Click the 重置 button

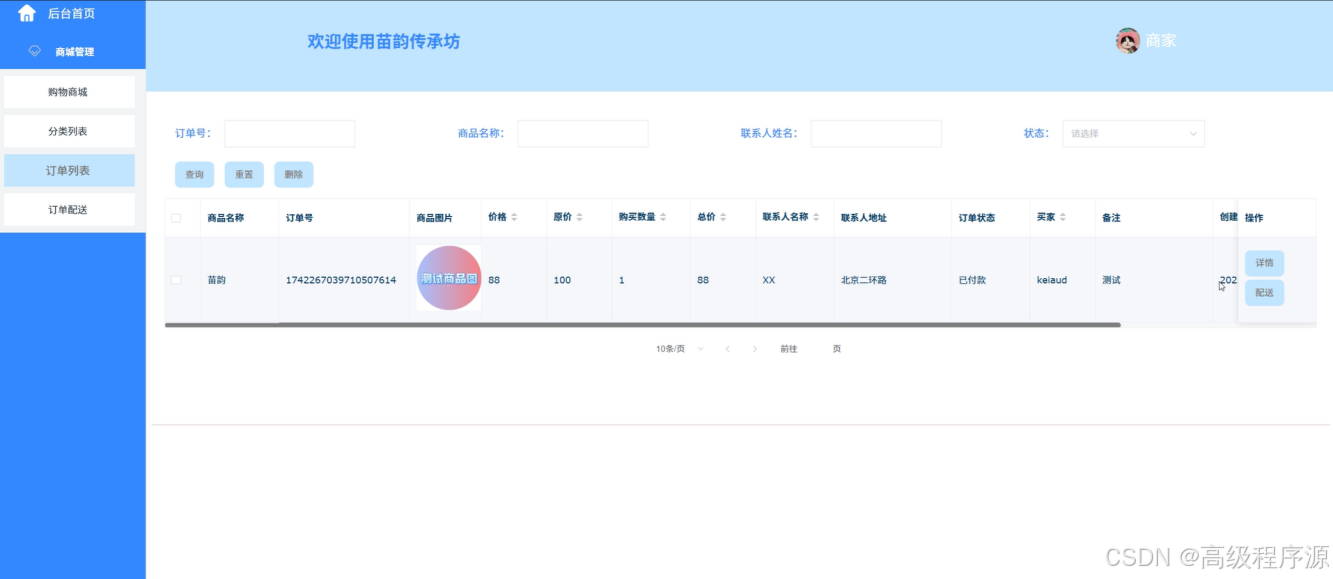(244, 174)
